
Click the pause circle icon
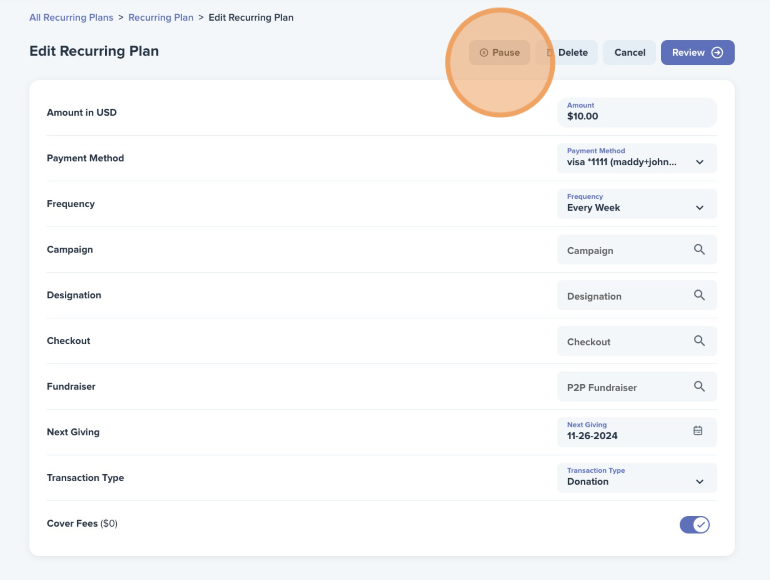484,53
